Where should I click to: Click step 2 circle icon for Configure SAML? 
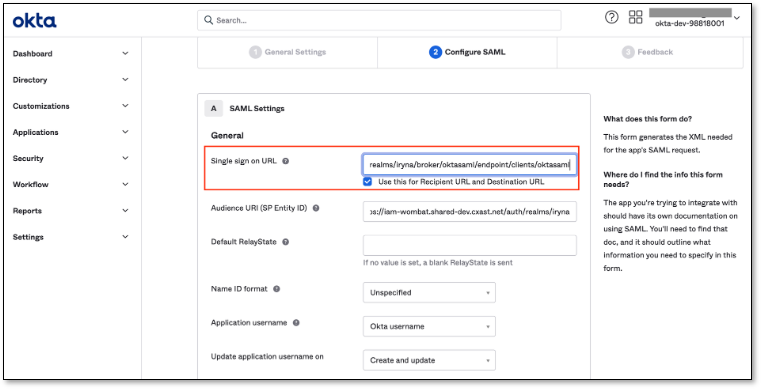click(435, 52)
